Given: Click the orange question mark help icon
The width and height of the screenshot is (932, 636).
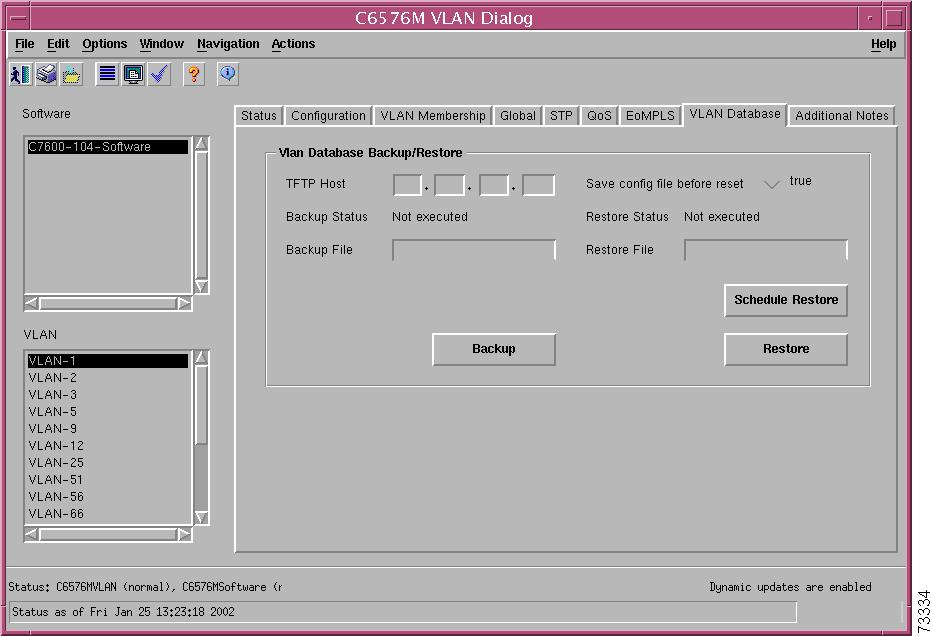Looking at the screenshot, I should pyautogui.click(x=194, y=74).
